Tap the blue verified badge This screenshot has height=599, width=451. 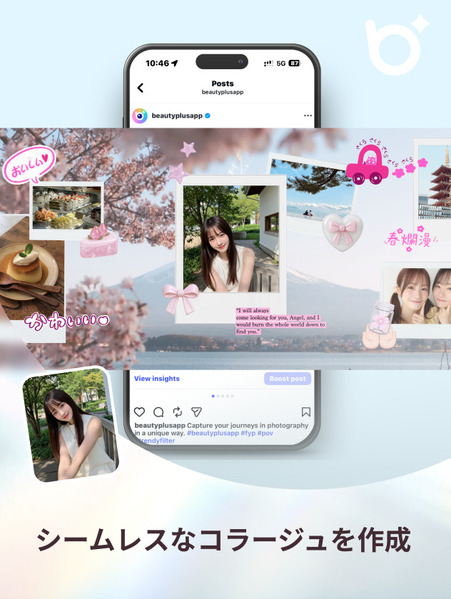[x=208, y=115]
